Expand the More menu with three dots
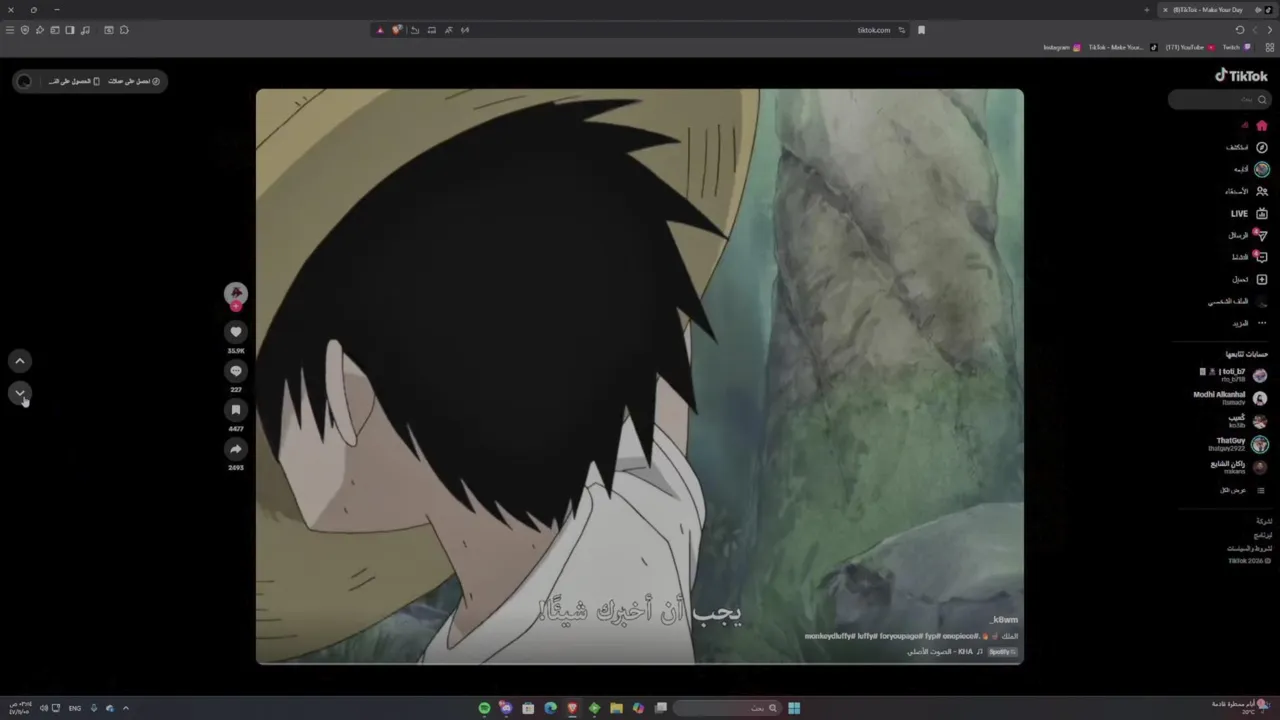 (1262, 323)
